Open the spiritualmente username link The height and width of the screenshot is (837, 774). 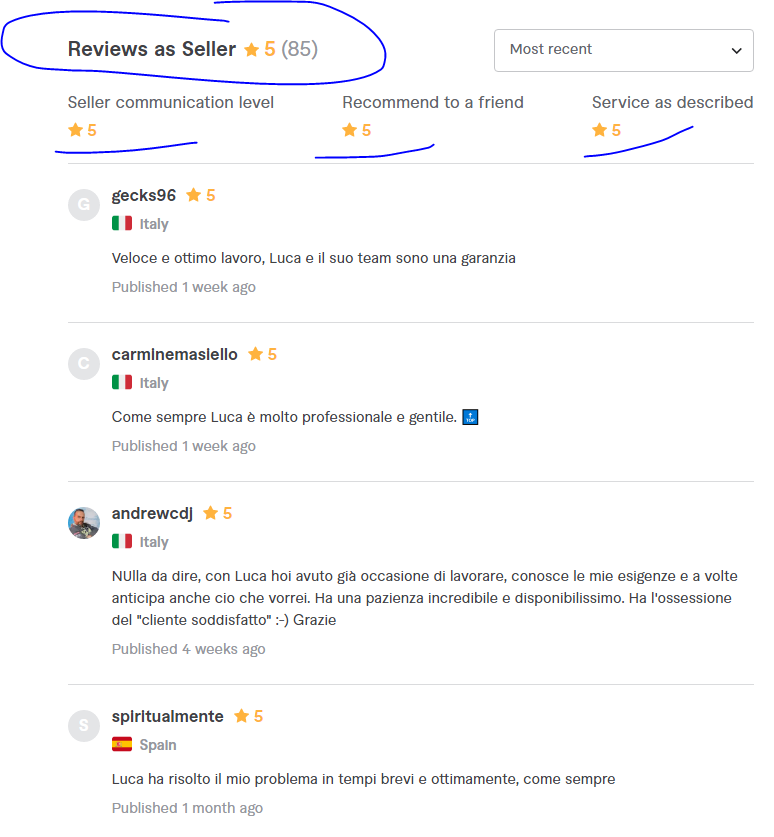coord(168,716)
